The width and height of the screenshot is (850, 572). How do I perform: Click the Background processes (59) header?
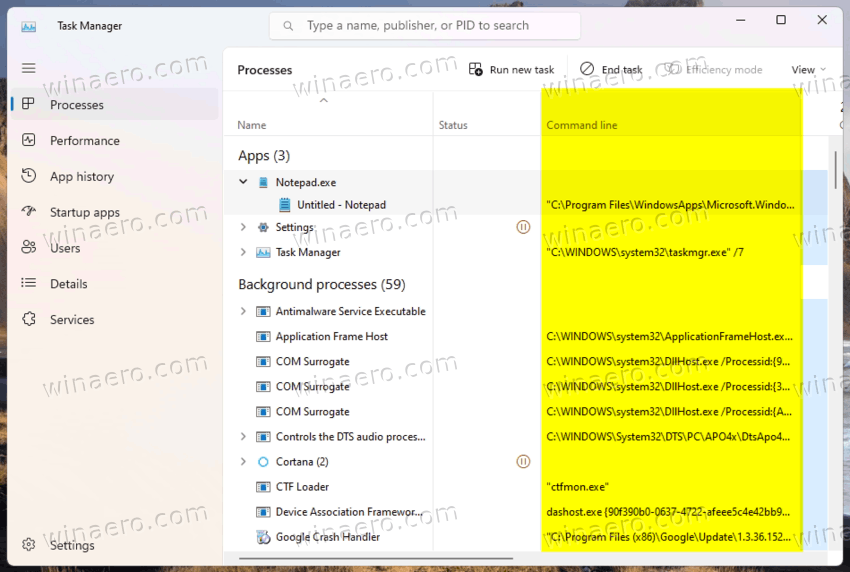pos(321,285)
